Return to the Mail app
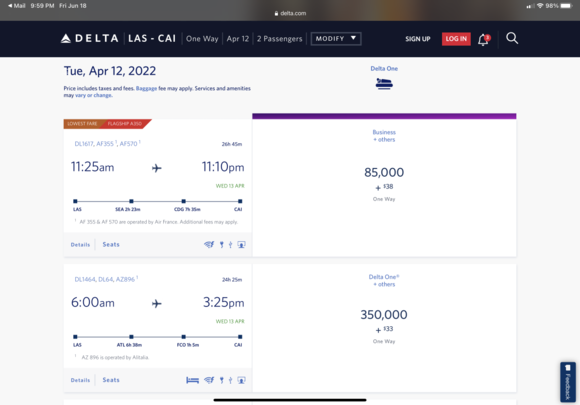 click(x=17, y=6)
